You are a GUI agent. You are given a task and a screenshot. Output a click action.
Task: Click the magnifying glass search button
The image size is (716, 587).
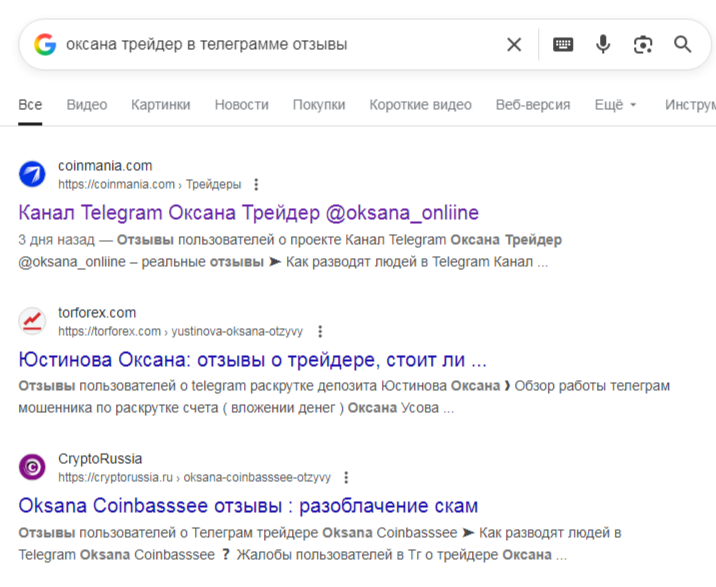[683, 44]
